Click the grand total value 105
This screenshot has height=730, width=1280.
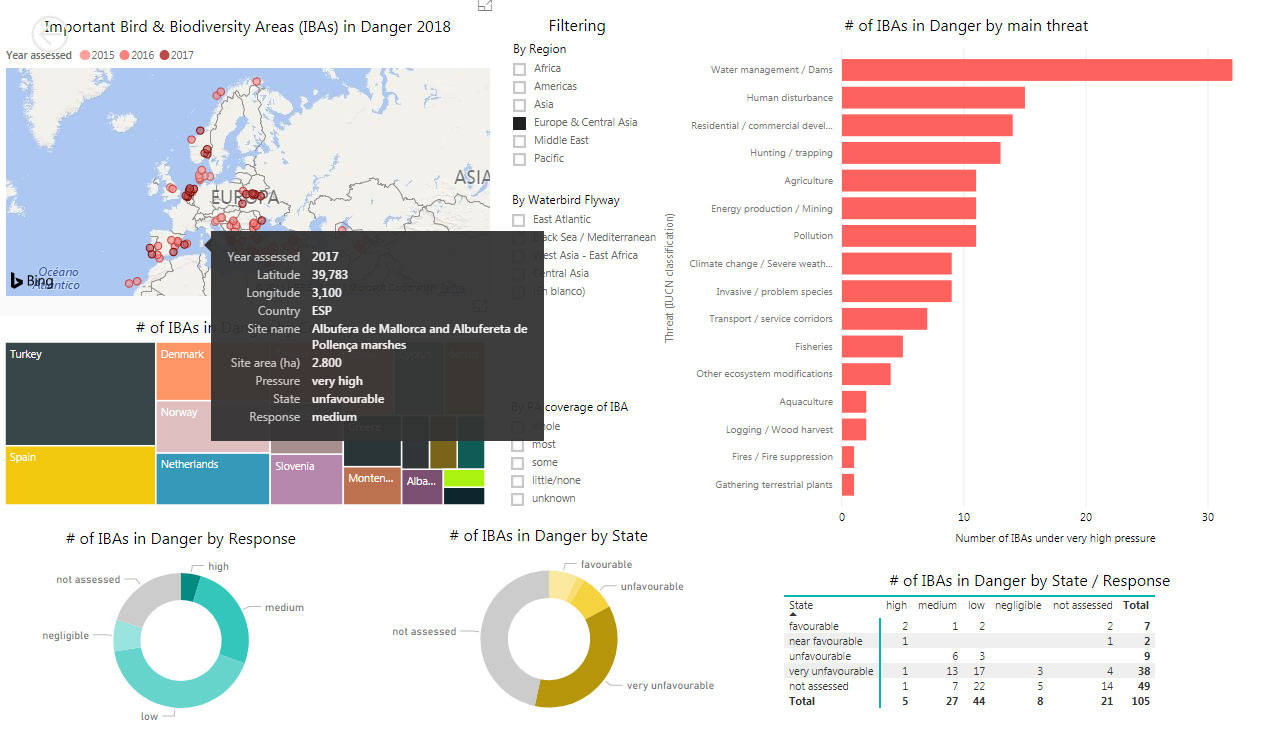pos(1140,701)
